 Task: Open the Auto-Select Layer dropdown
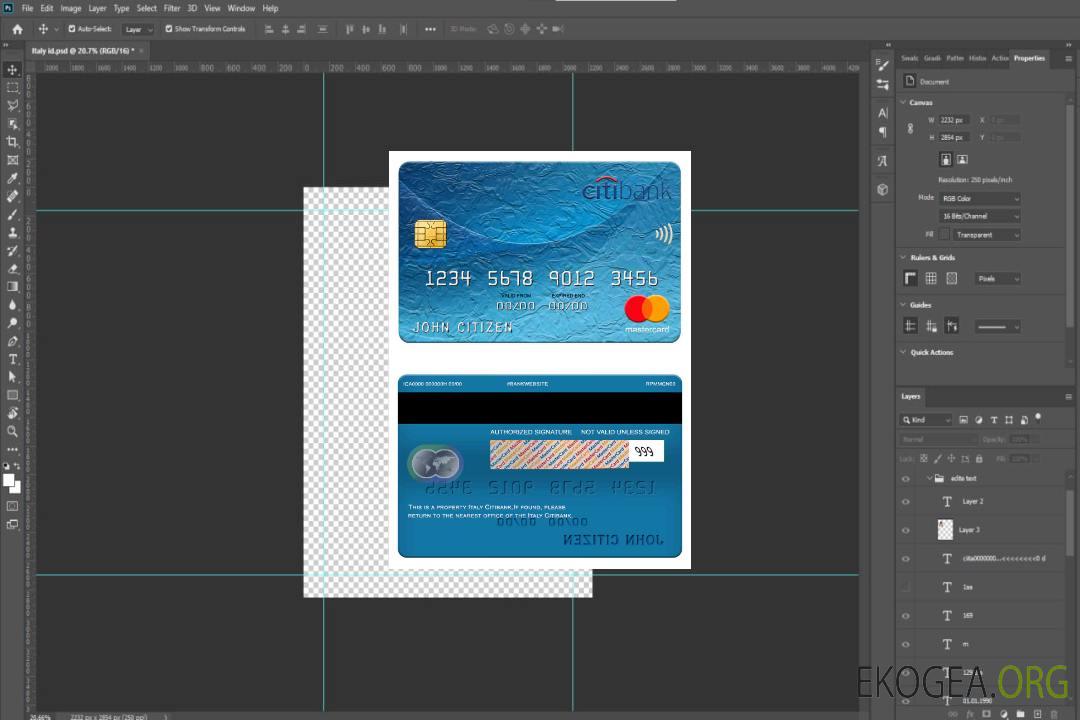[x=138, y=29]
